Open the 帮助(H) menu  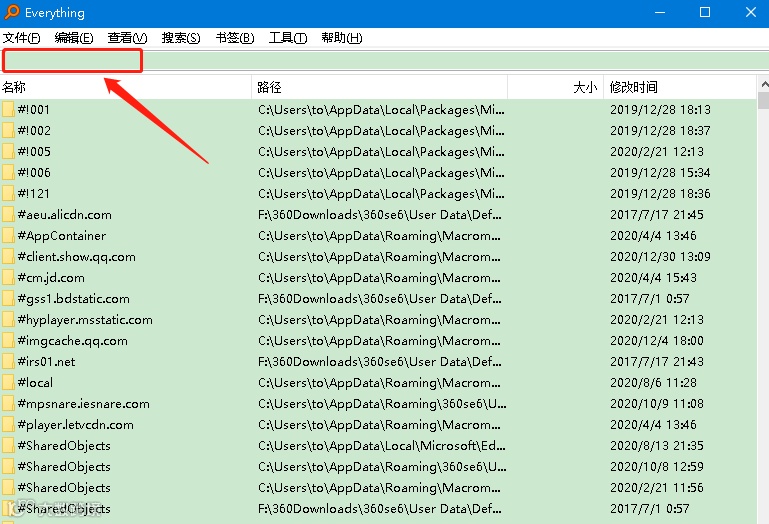pos(341,38)
